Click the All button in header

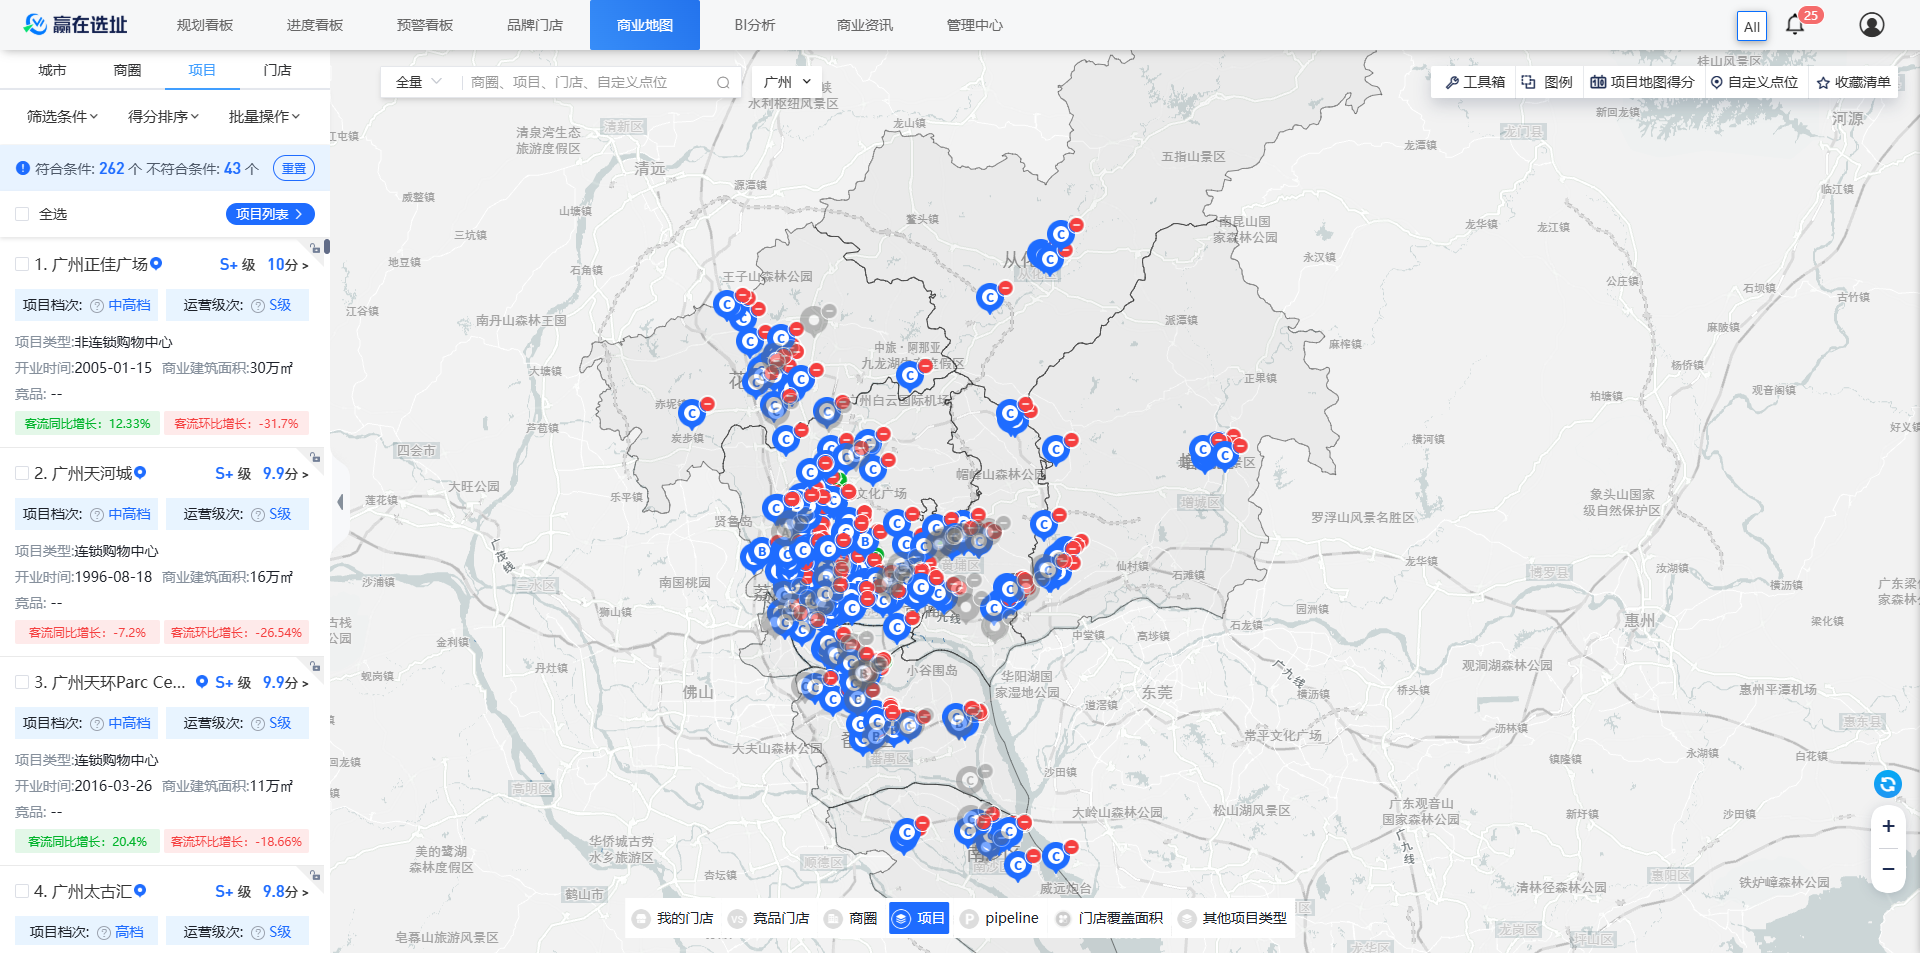click(x=1752, y=26)
